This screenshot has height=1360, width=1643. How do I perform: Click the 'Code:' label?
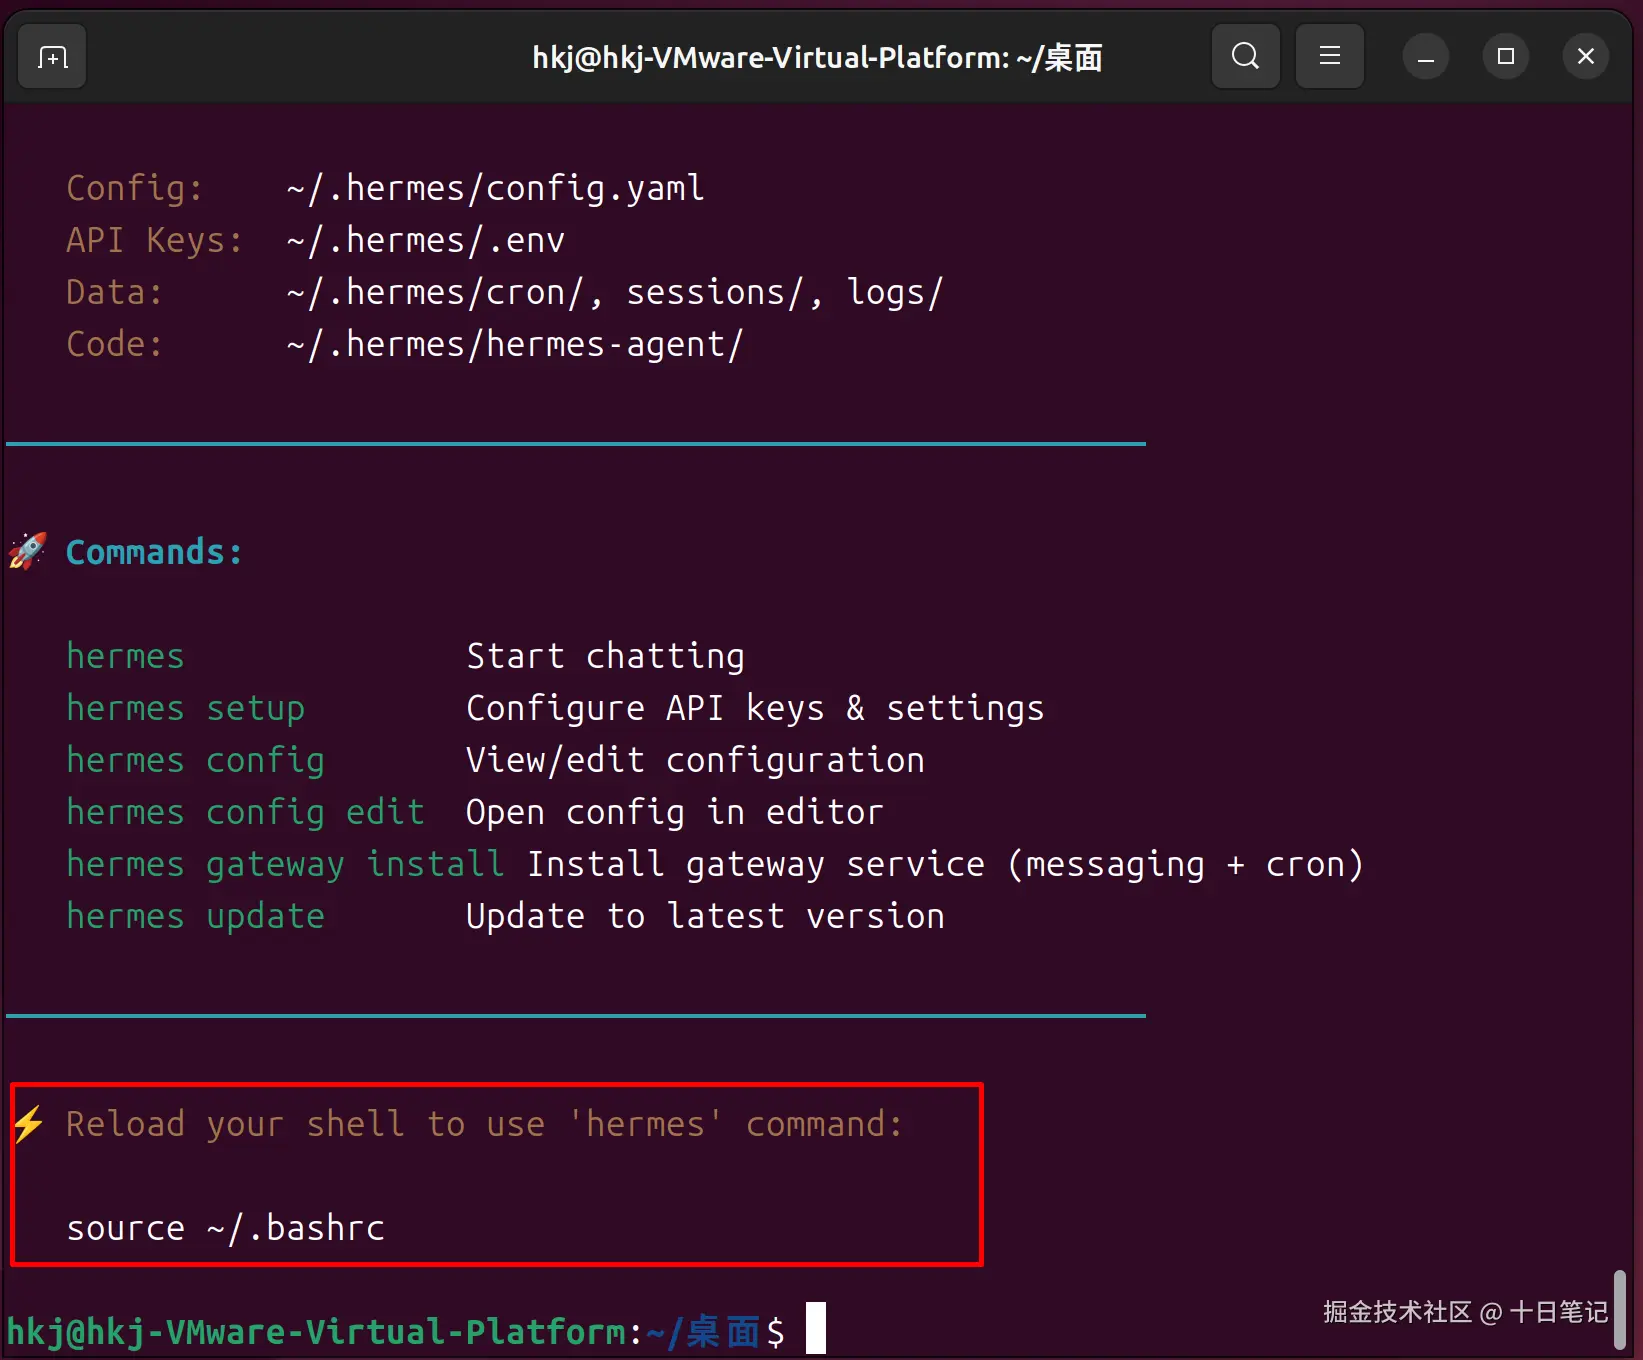click(114, 344)
